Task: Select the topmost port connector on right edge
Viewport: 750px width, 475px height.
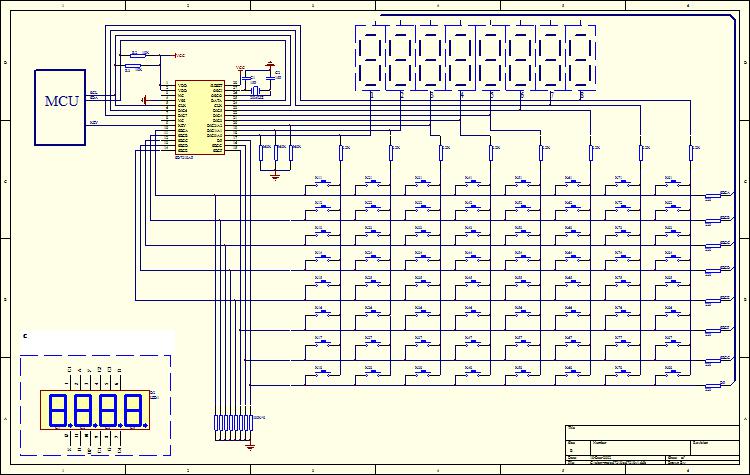Action: [725, 194]
